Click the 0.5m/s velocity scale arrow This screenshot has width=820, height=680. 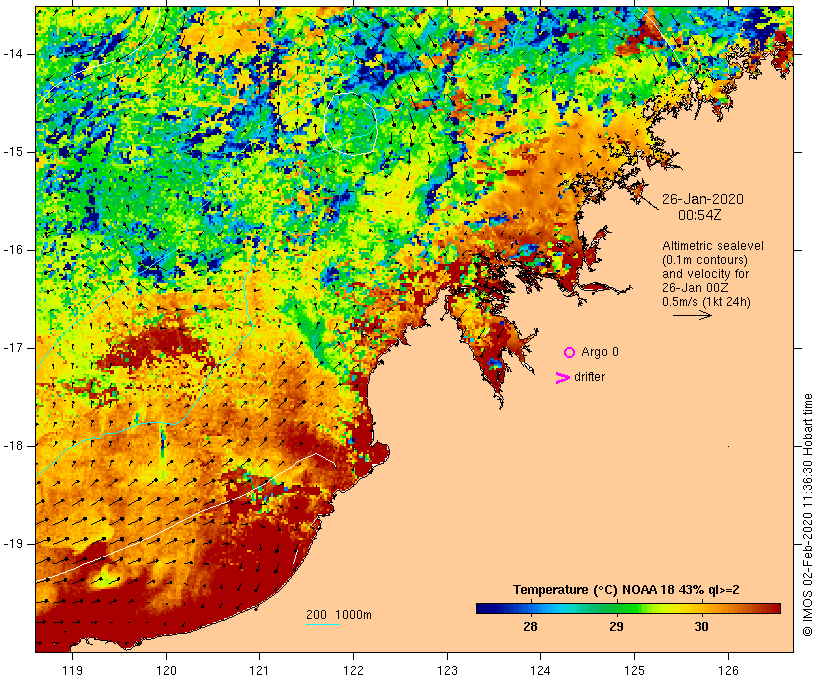click(692, 315)
